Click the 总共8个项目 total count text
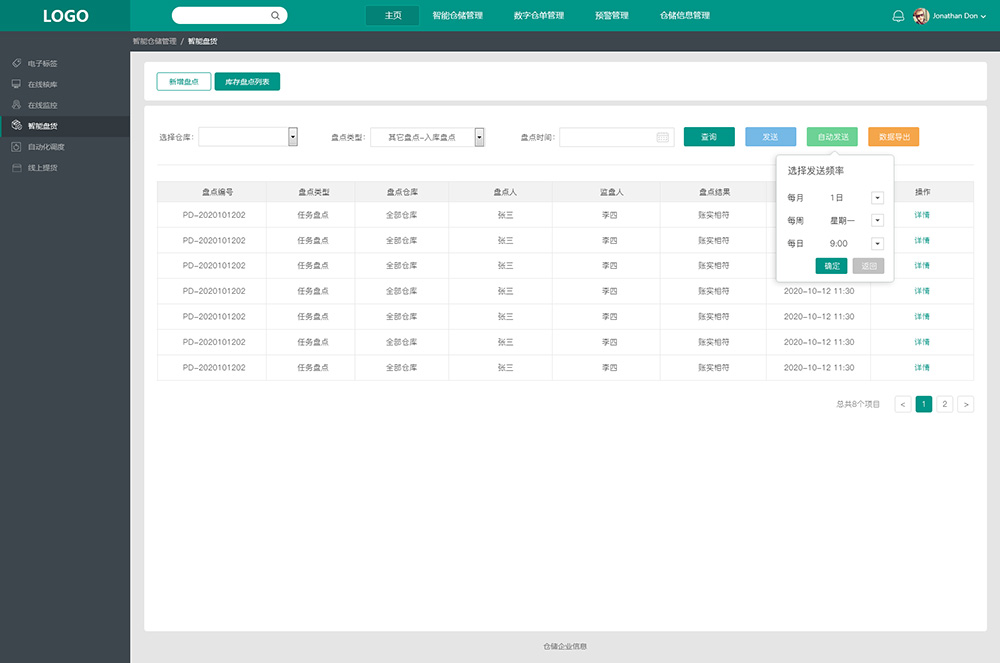This screenshot has width=1000, height=663. pos(858,404)
